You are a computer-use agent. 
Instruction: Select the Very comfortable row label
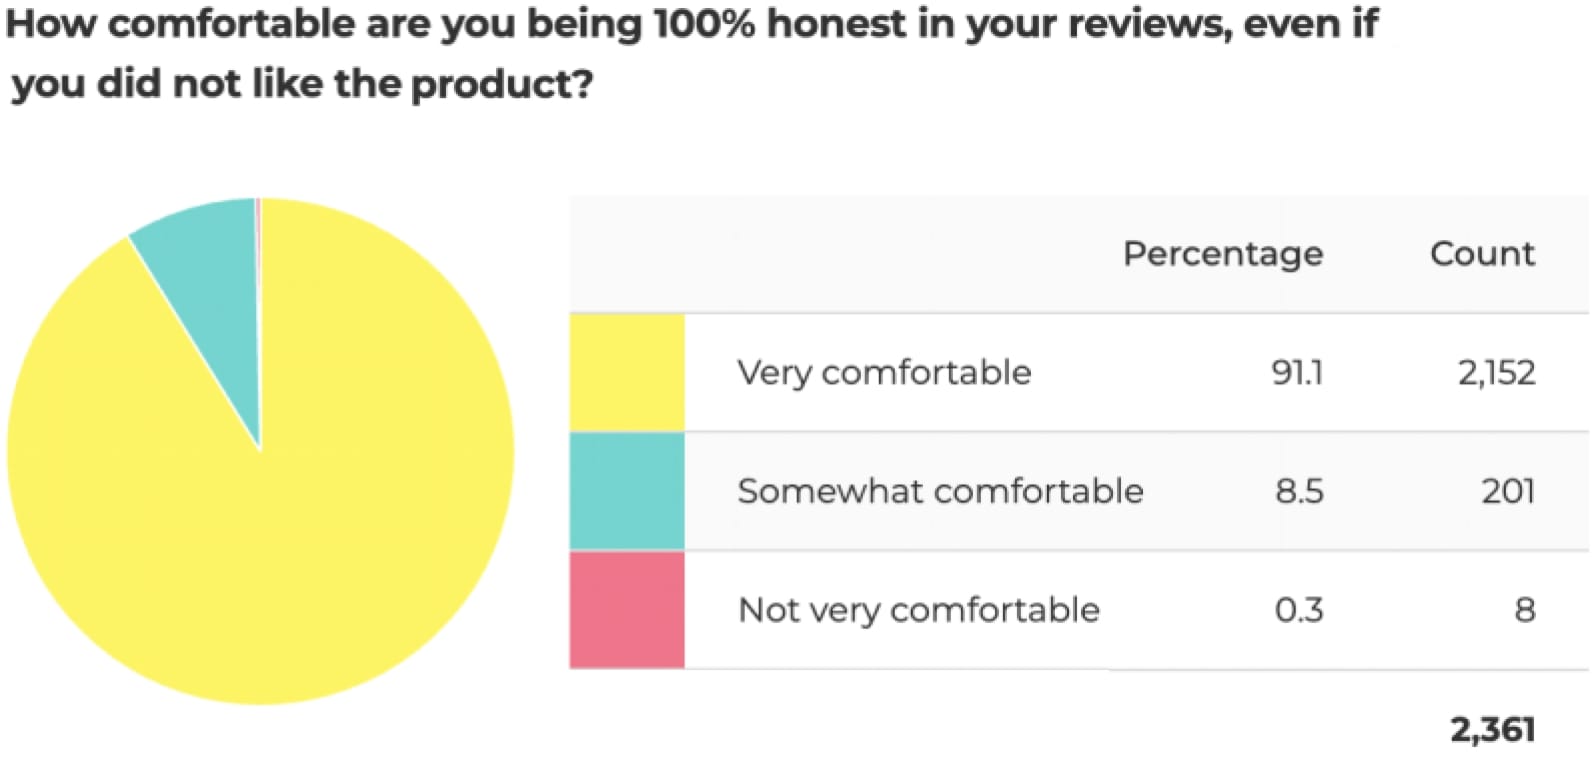coord(884,373)
